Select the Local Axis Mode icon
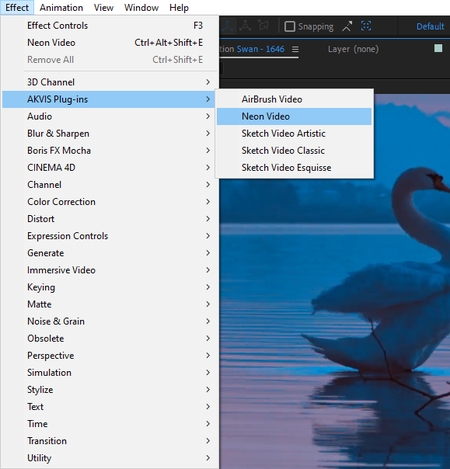This screenshot has height=469, width=450. (227, 26)
